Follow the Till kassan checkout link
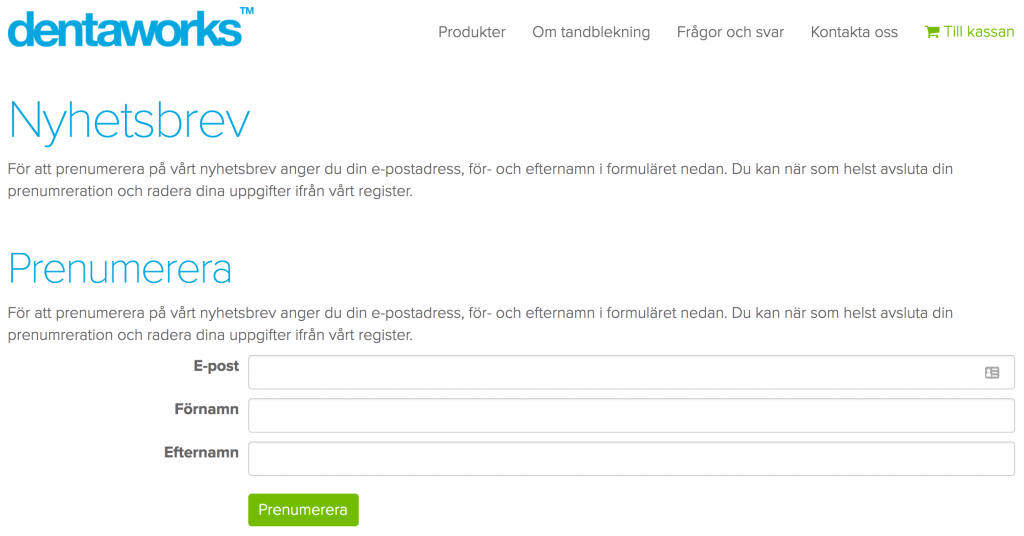This screenshot has width=1024, height=536. click(978, 32)
